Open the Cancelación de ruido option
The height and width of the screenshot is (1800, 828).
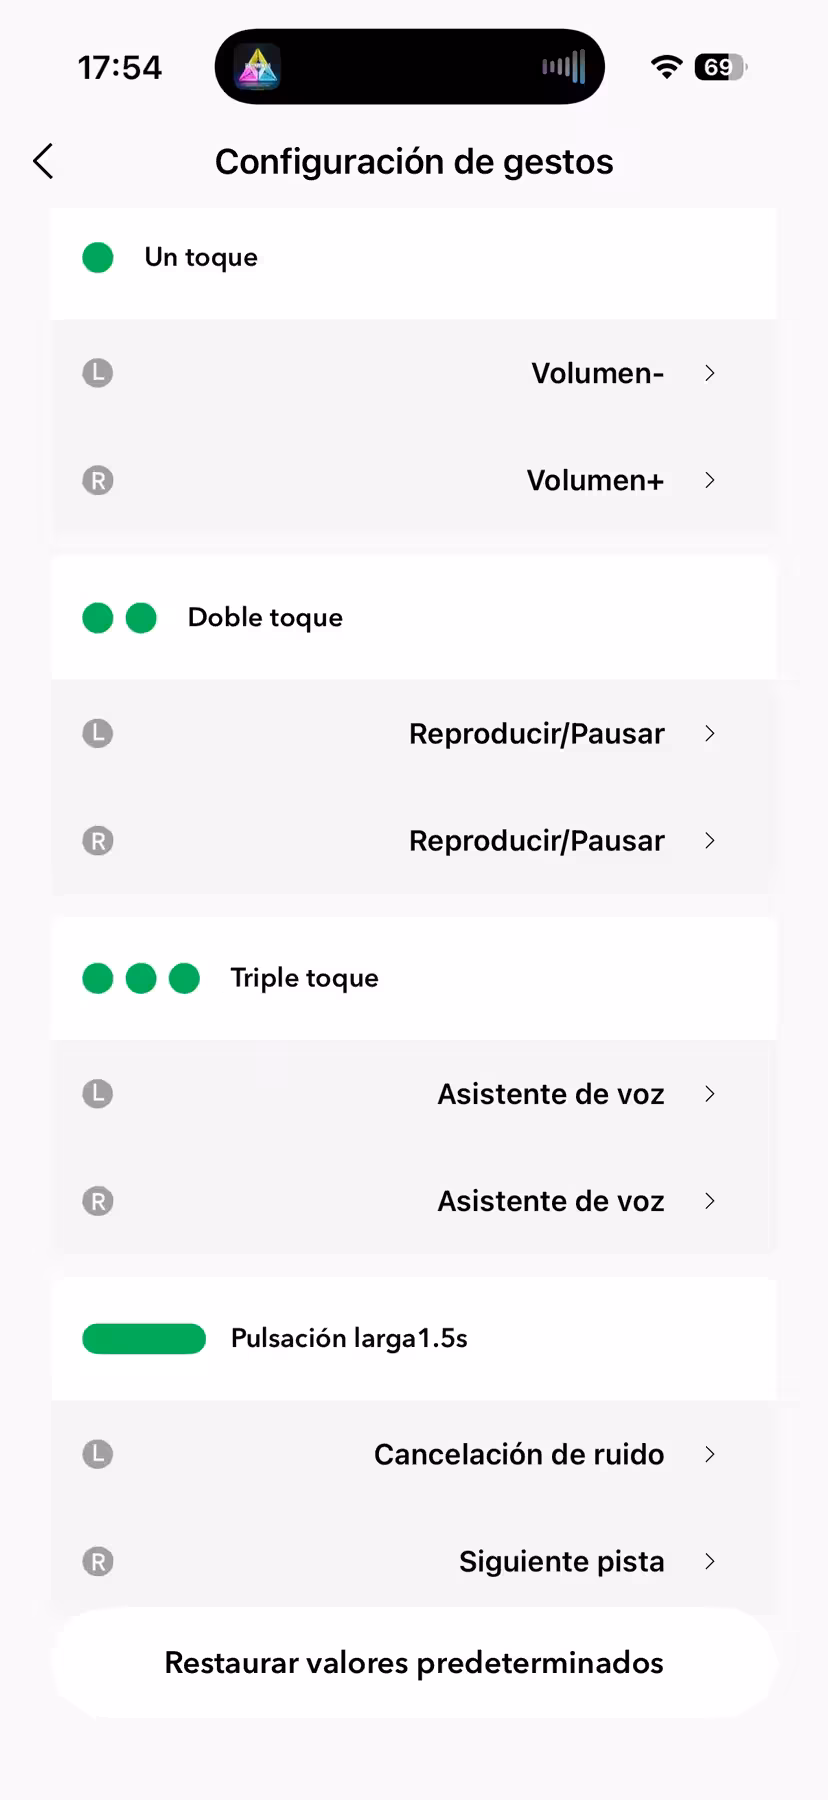(518, 1454)
